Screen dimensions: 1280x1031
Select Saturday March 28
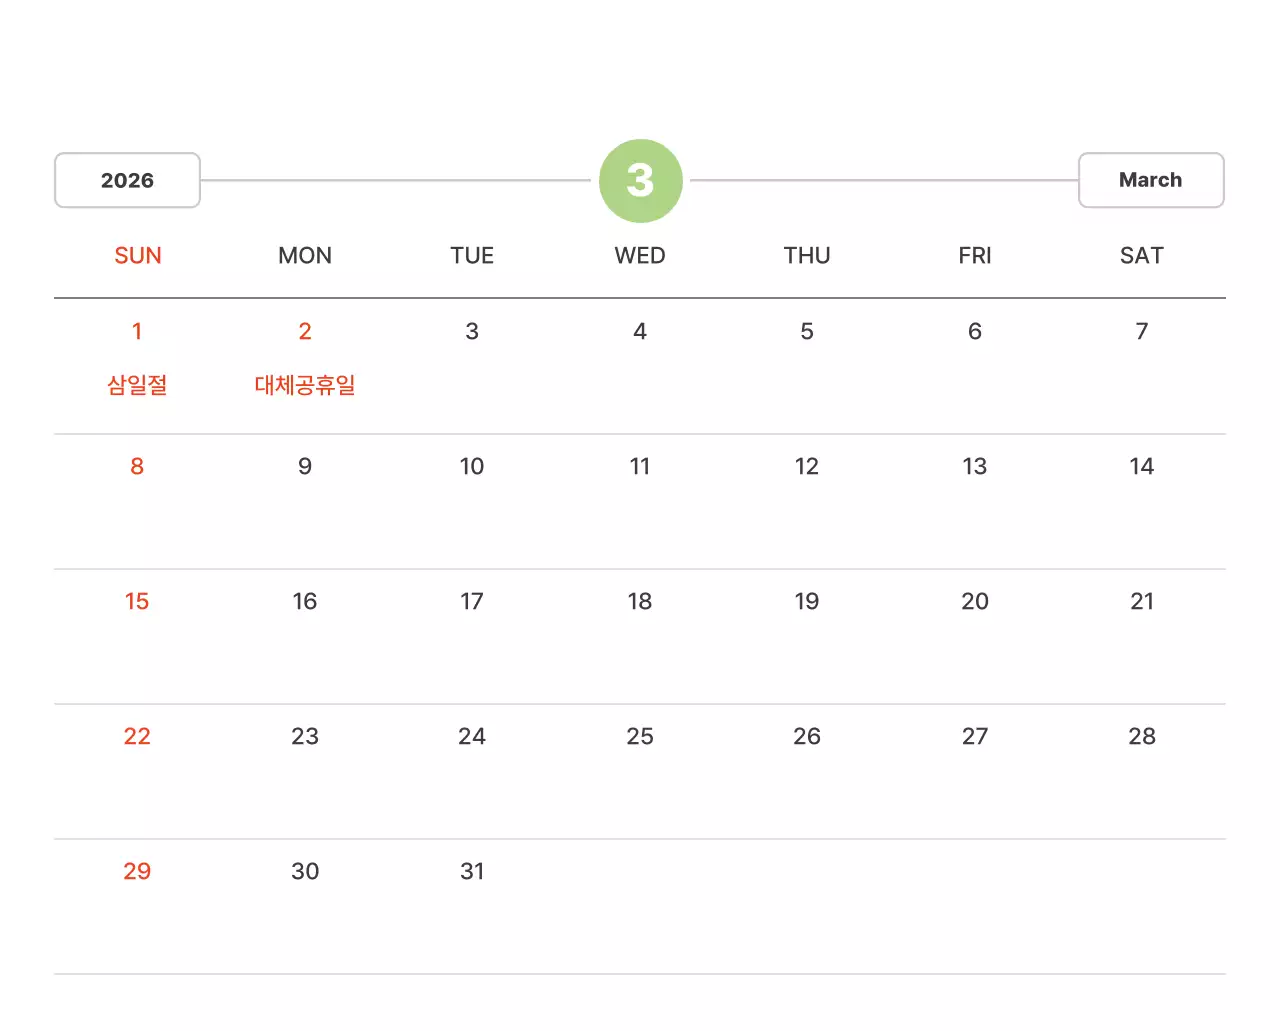(1141, 737)
